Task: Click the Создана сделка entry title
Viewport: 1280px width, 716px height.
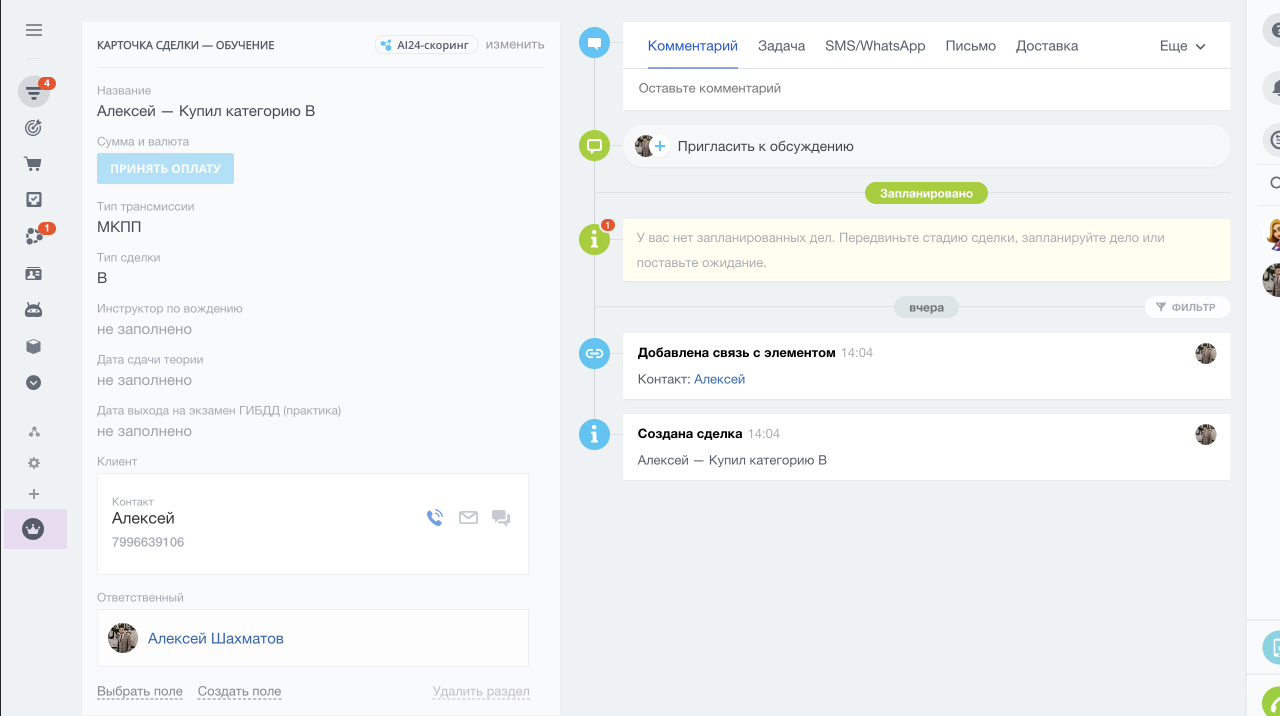Action: click(x=690, y=433)
